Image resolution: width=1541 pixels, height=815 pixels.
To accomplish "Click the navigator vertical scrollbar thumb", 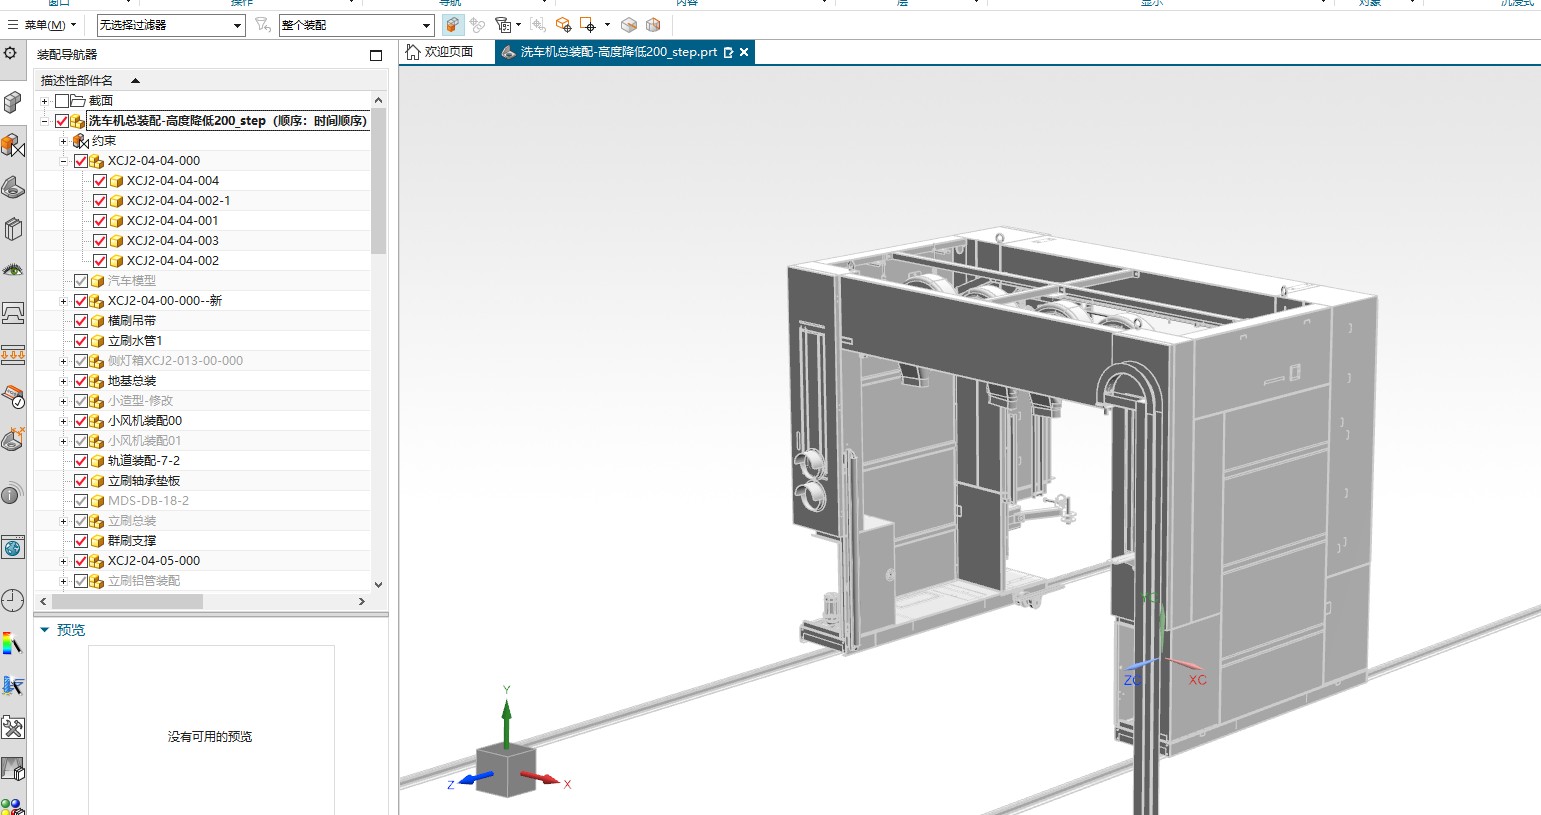I will click(378, 181).
